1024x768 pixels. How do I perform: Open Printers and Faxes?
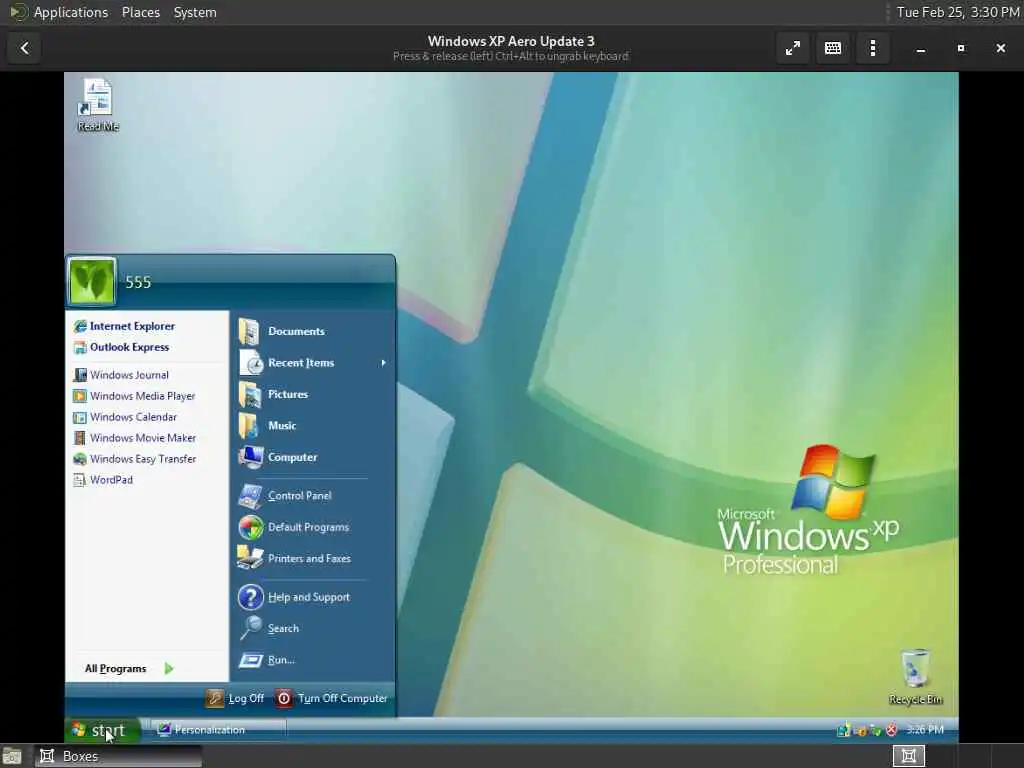[294, 558]
